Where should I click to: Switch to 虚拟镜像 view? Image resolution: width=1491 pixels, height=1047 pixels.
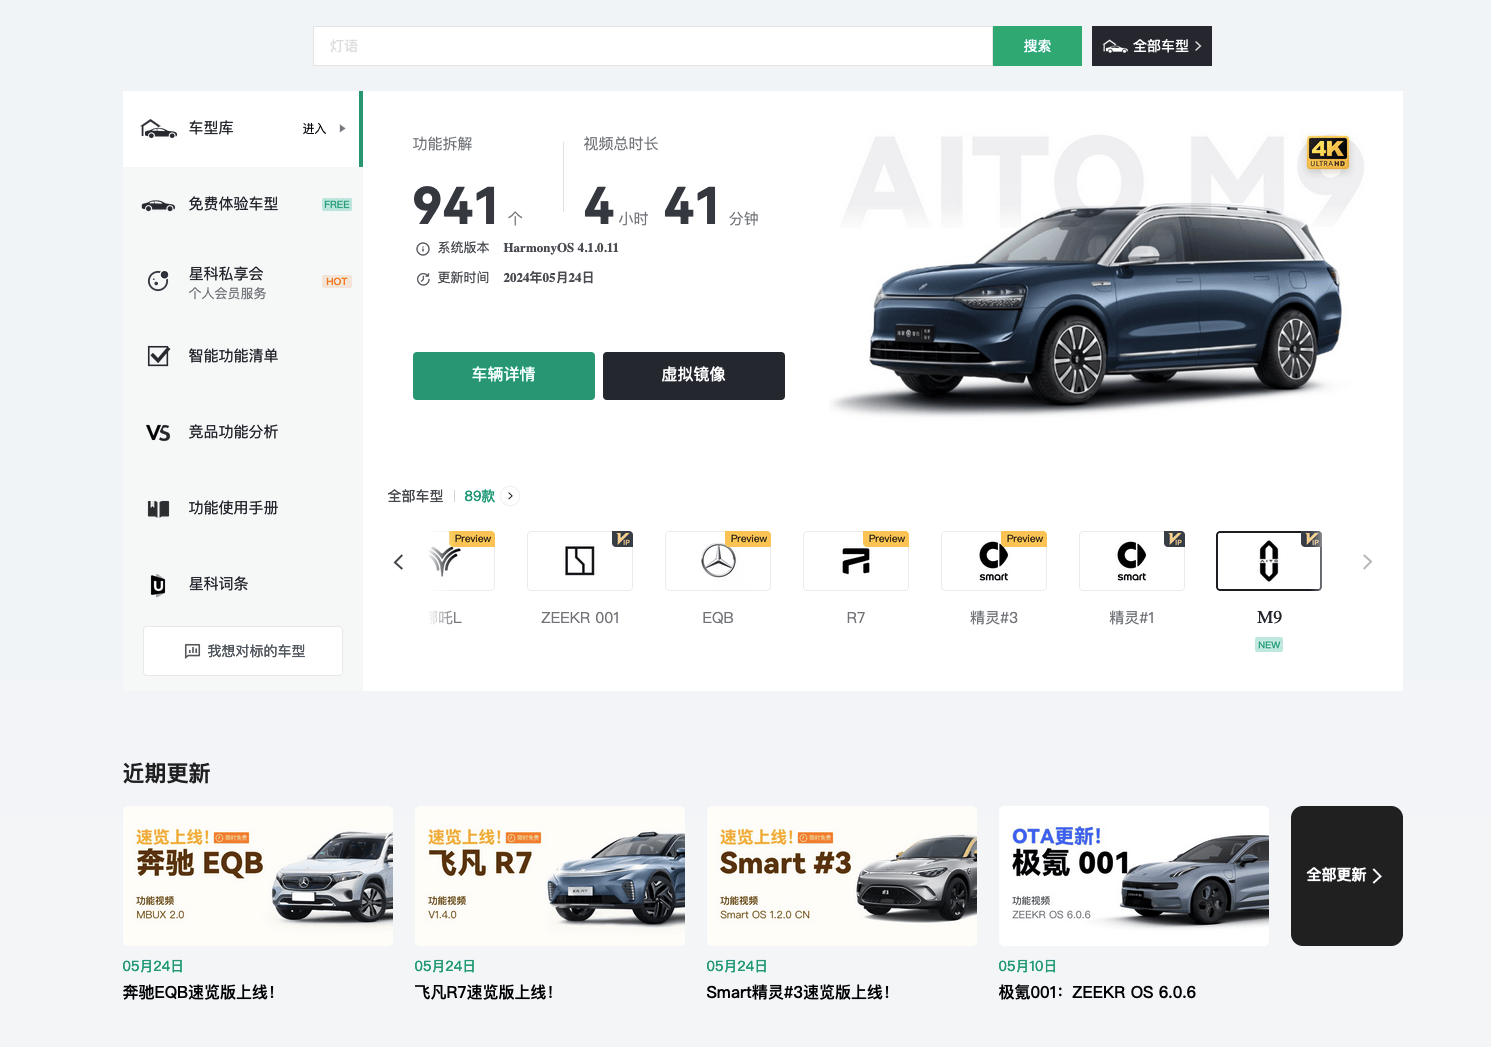click(693, 375)
